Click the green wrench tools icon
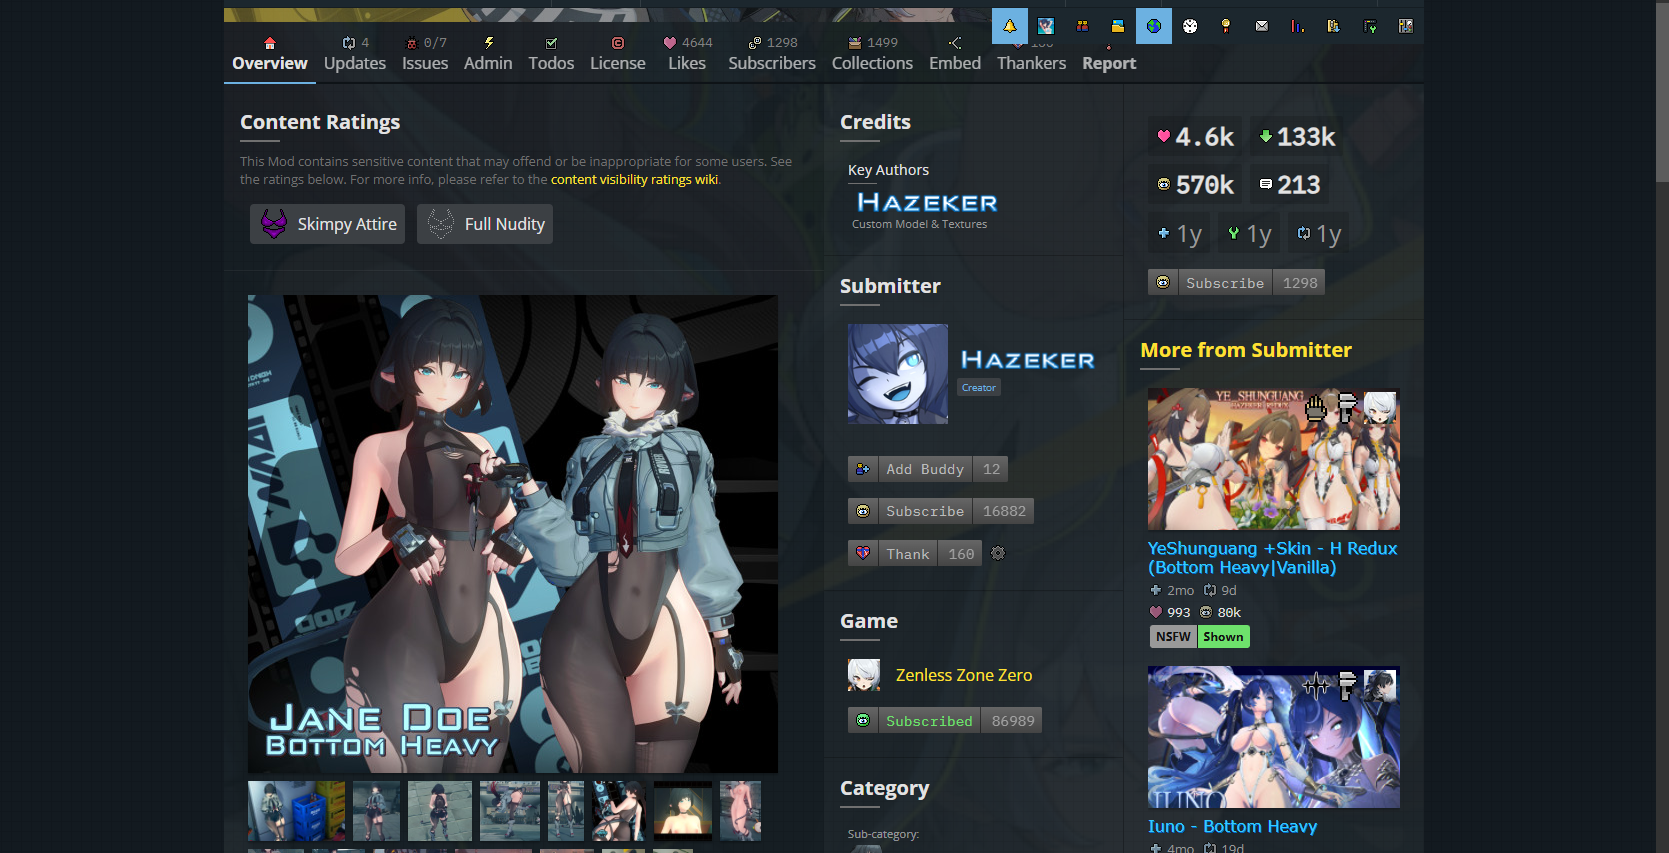1669x853 pixels. [x=1369, y=26]
